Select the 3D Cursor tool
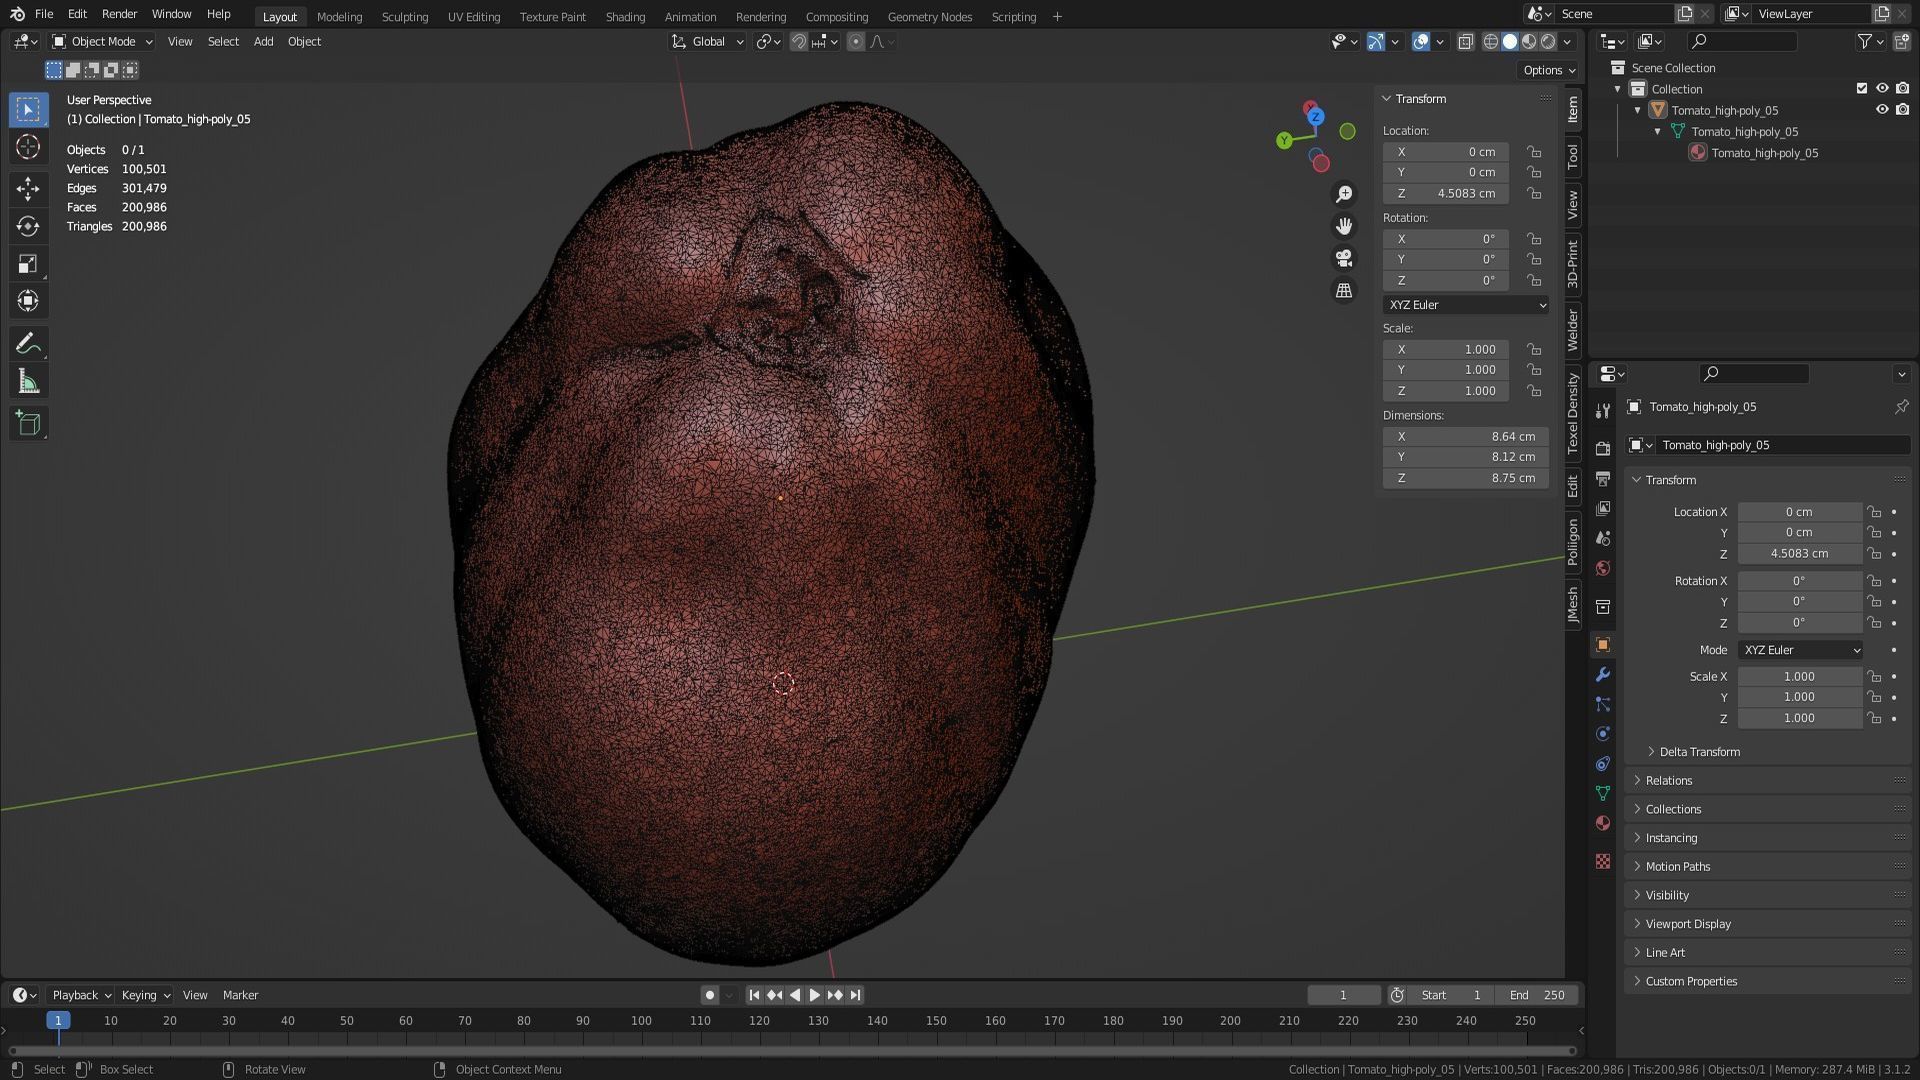Screen dimensions: 1920x1080 [28, 147]
